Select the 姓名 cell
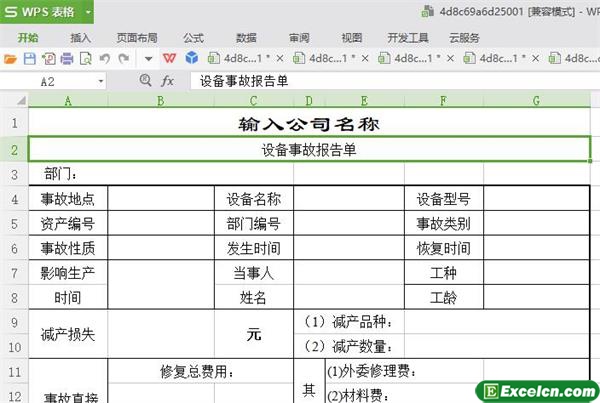Image resolution: width=600 pixels, height=403 pixels. tap(253, 297)
